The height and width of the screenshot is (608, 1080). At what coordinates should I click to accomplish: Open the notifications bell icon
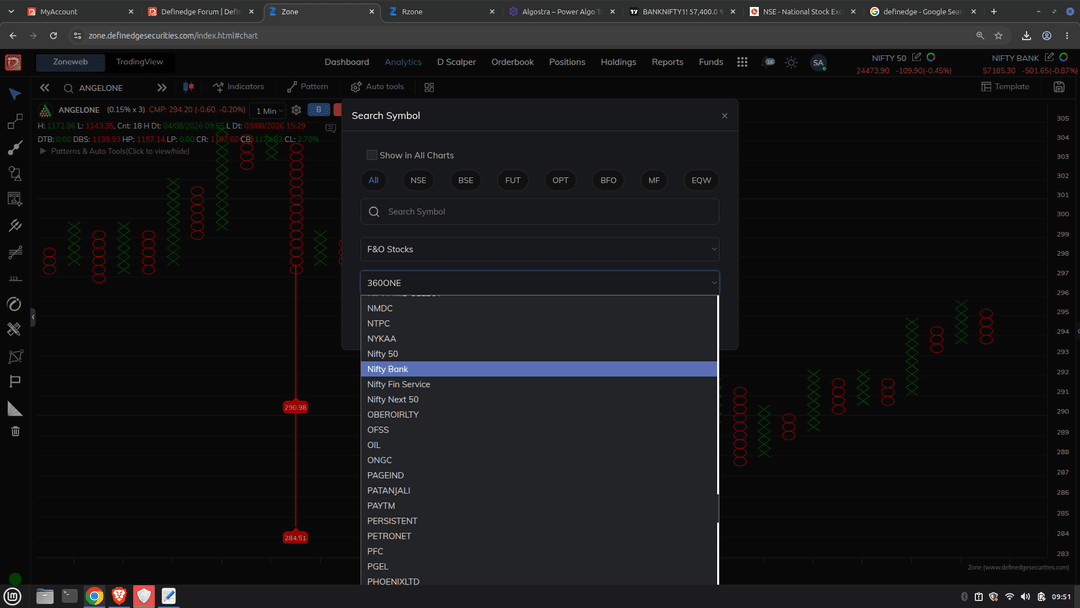click(768, 62)
